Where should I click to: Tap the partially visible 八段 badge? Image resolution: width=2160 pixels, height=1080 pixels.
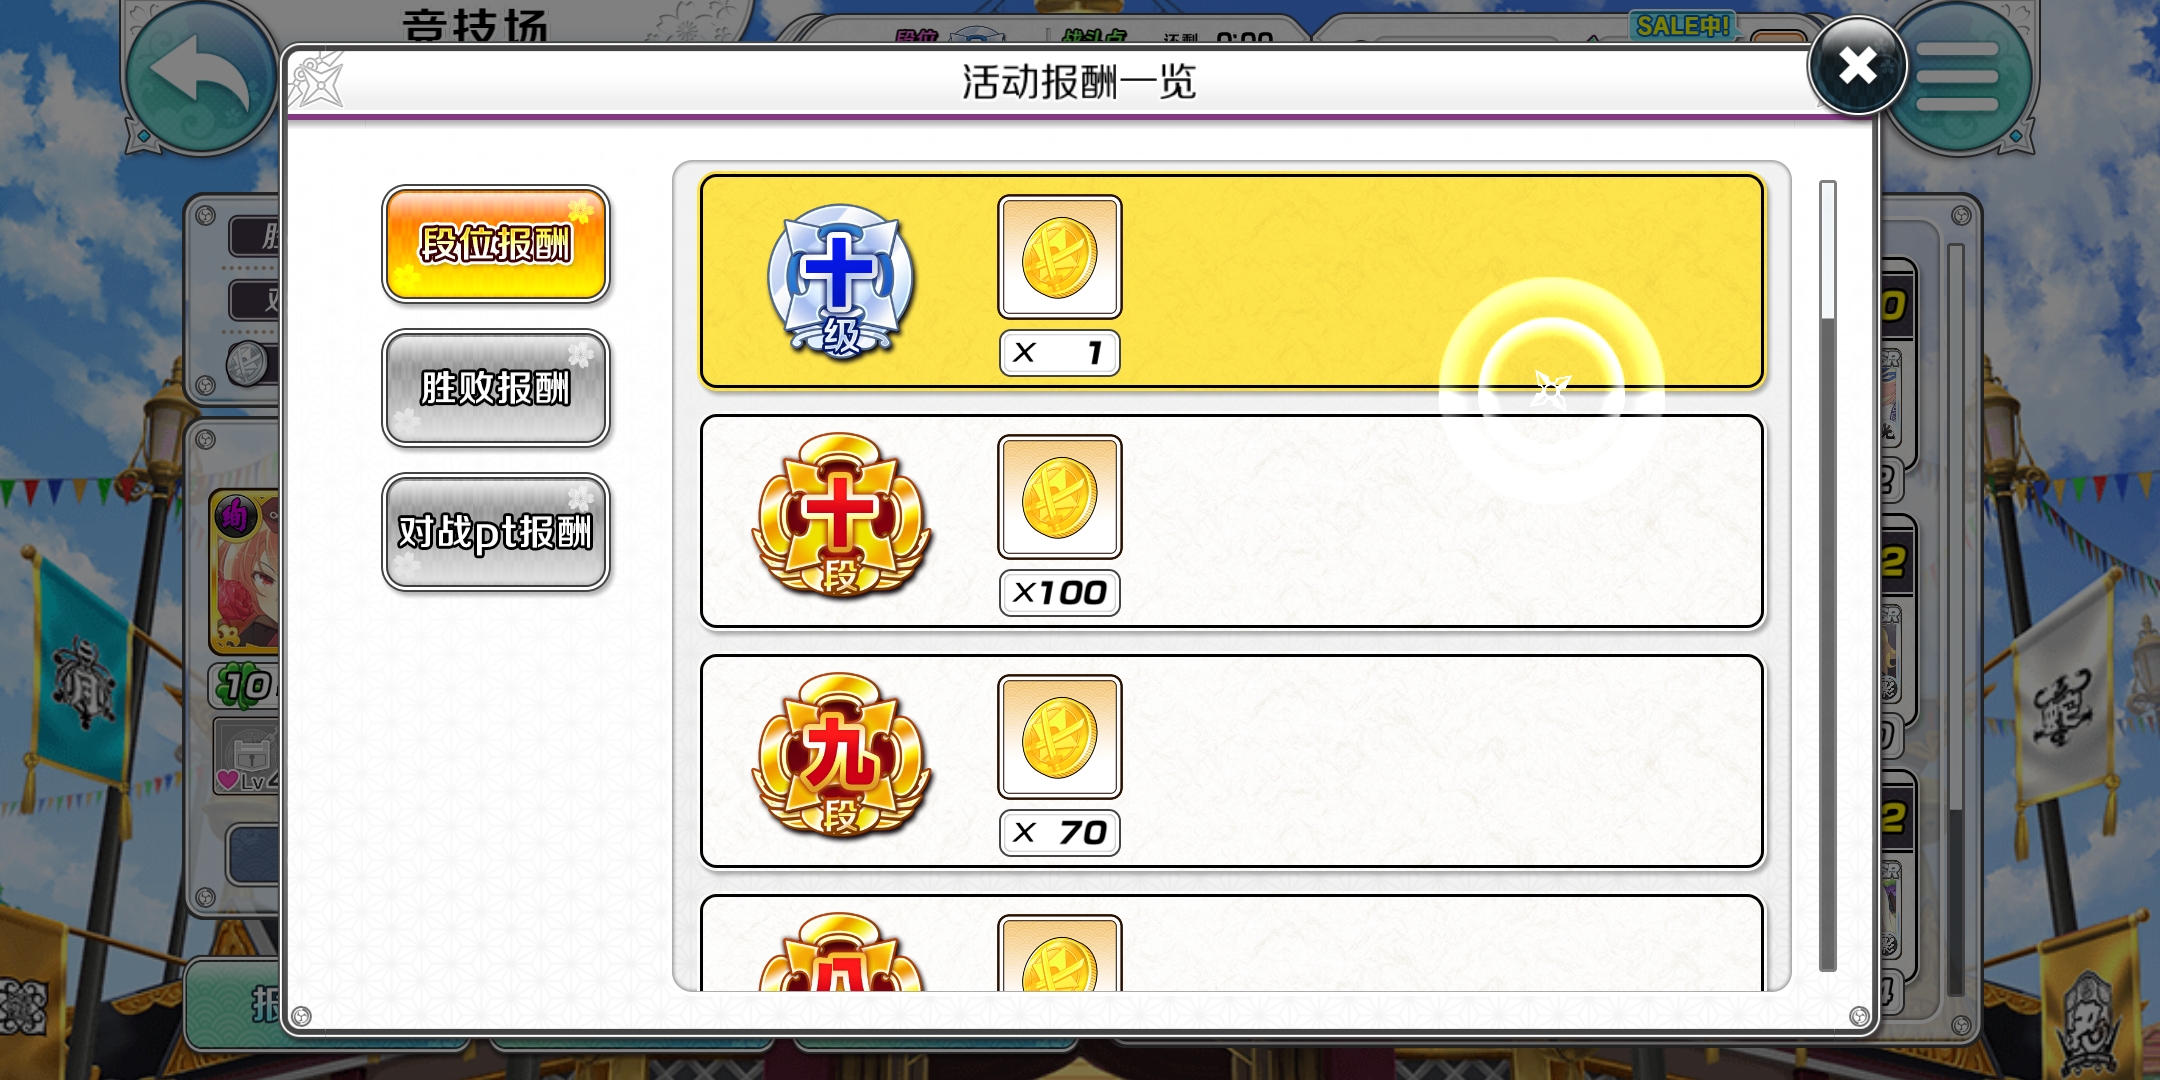(x=841, y=952)
